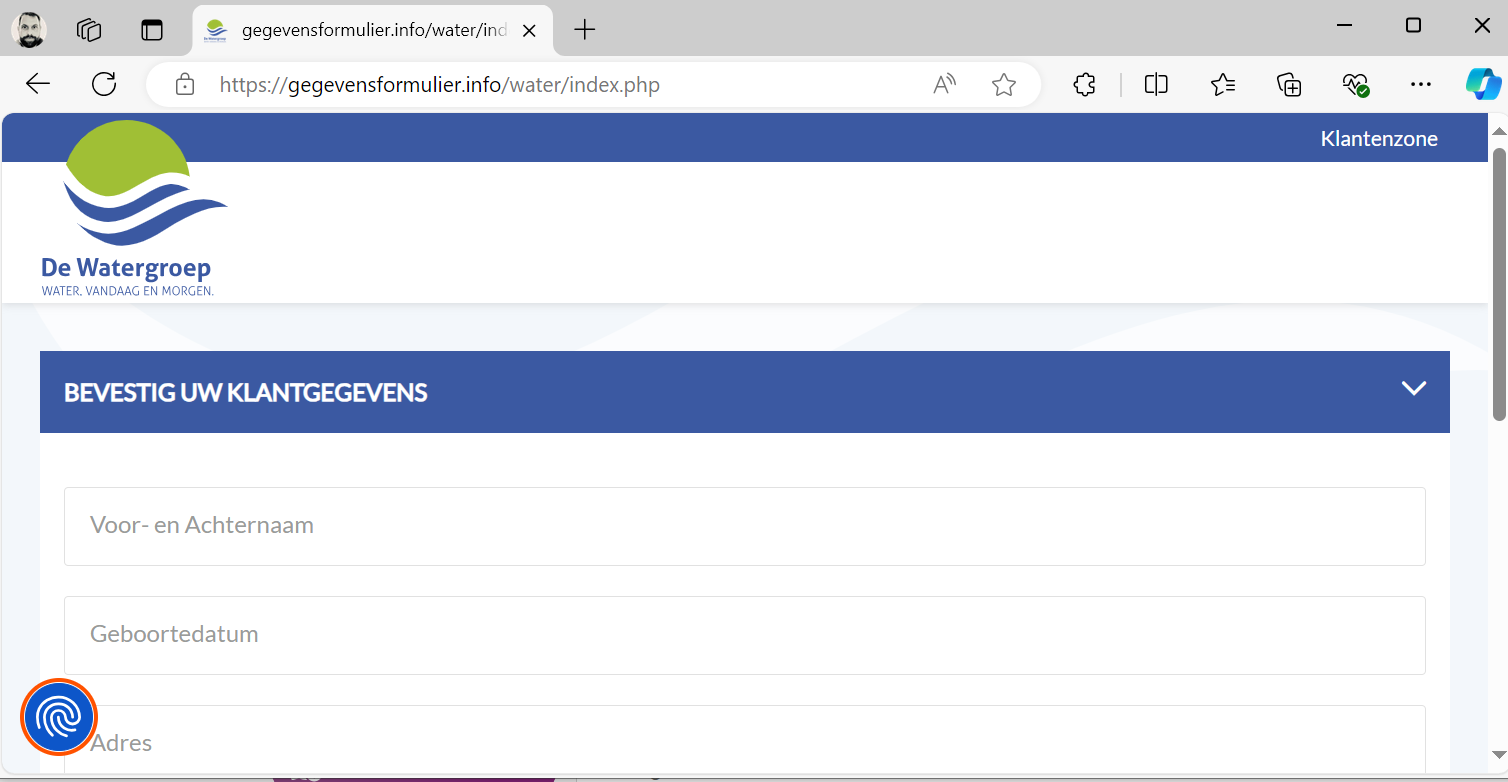The image size is (1508, 782).
Task: Maximize the browser window
Action: tap(1413, 25)
